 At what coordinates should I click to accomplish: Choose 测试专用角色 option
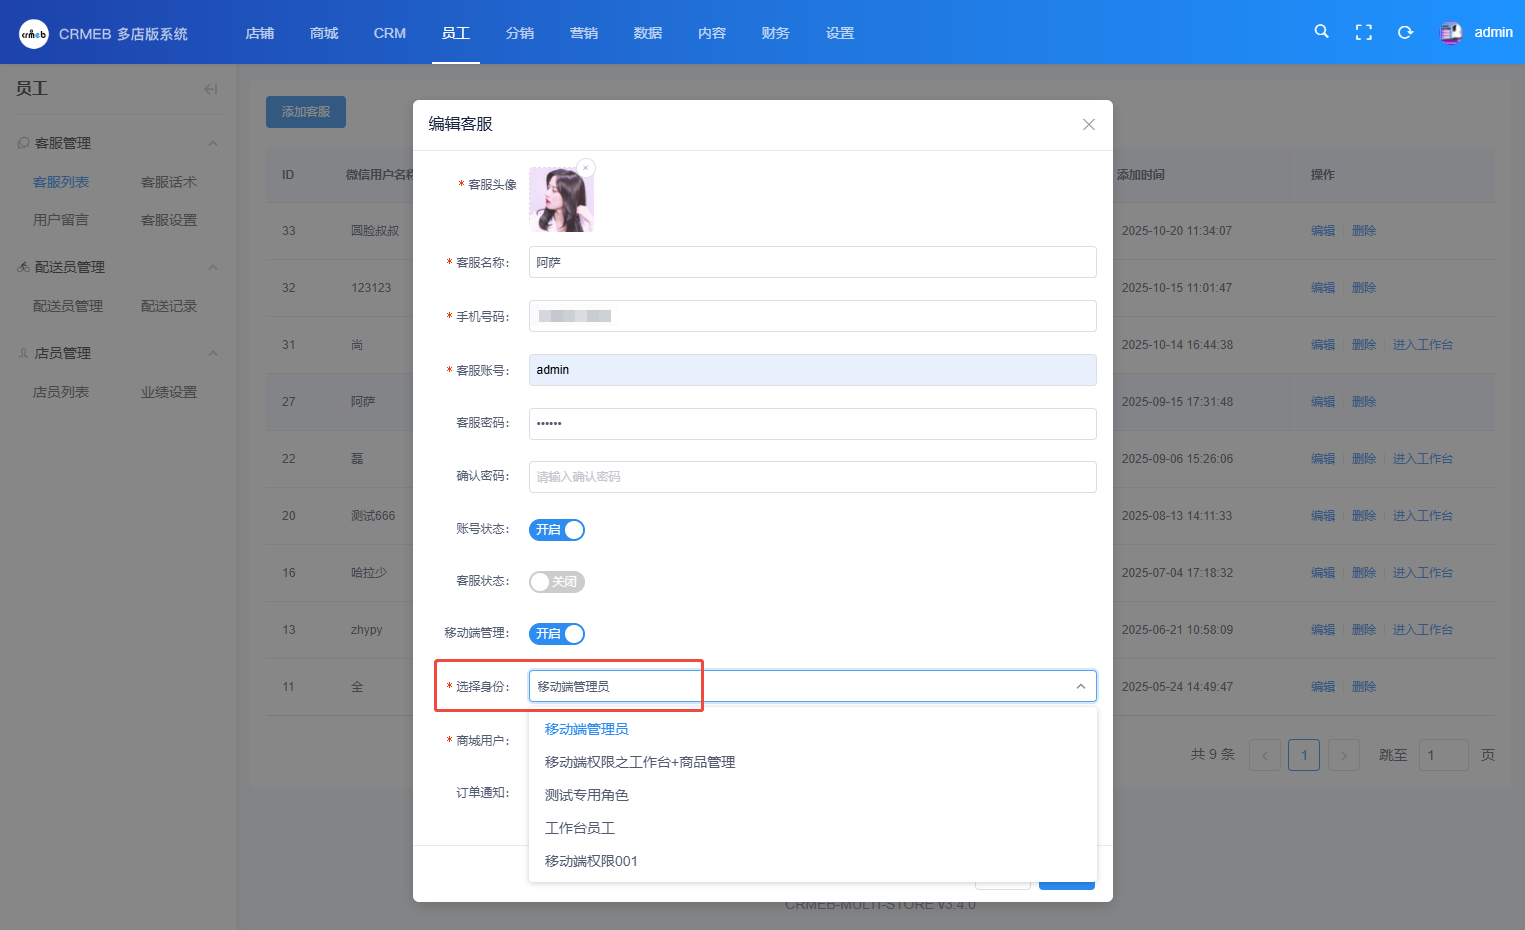tap(587, 795)
